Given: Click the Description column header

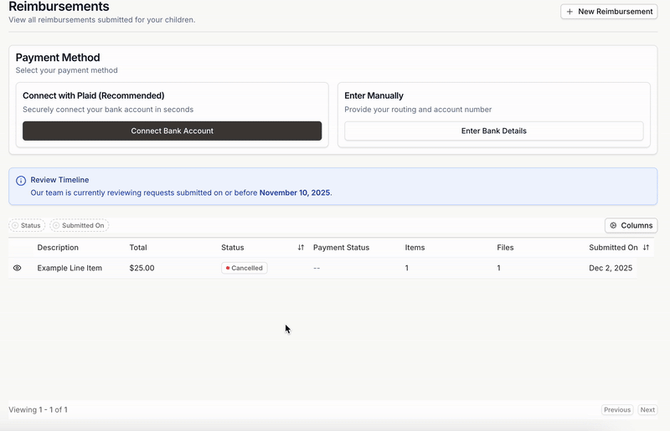Looking at the screenshot, I should [x=58, y=247].
